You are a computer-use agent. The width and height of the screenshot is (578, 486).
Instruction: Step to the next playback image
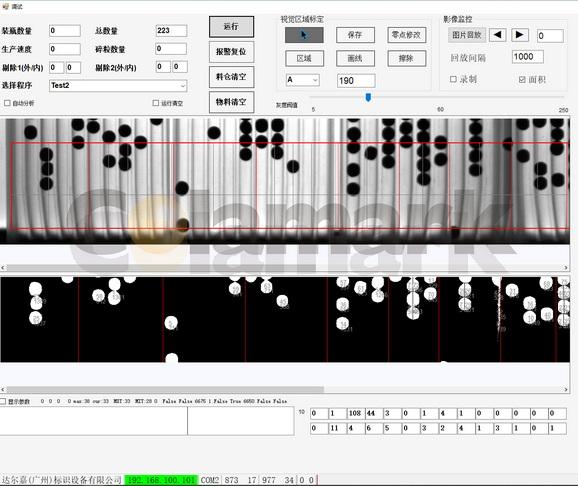click(x=519, y=35)
